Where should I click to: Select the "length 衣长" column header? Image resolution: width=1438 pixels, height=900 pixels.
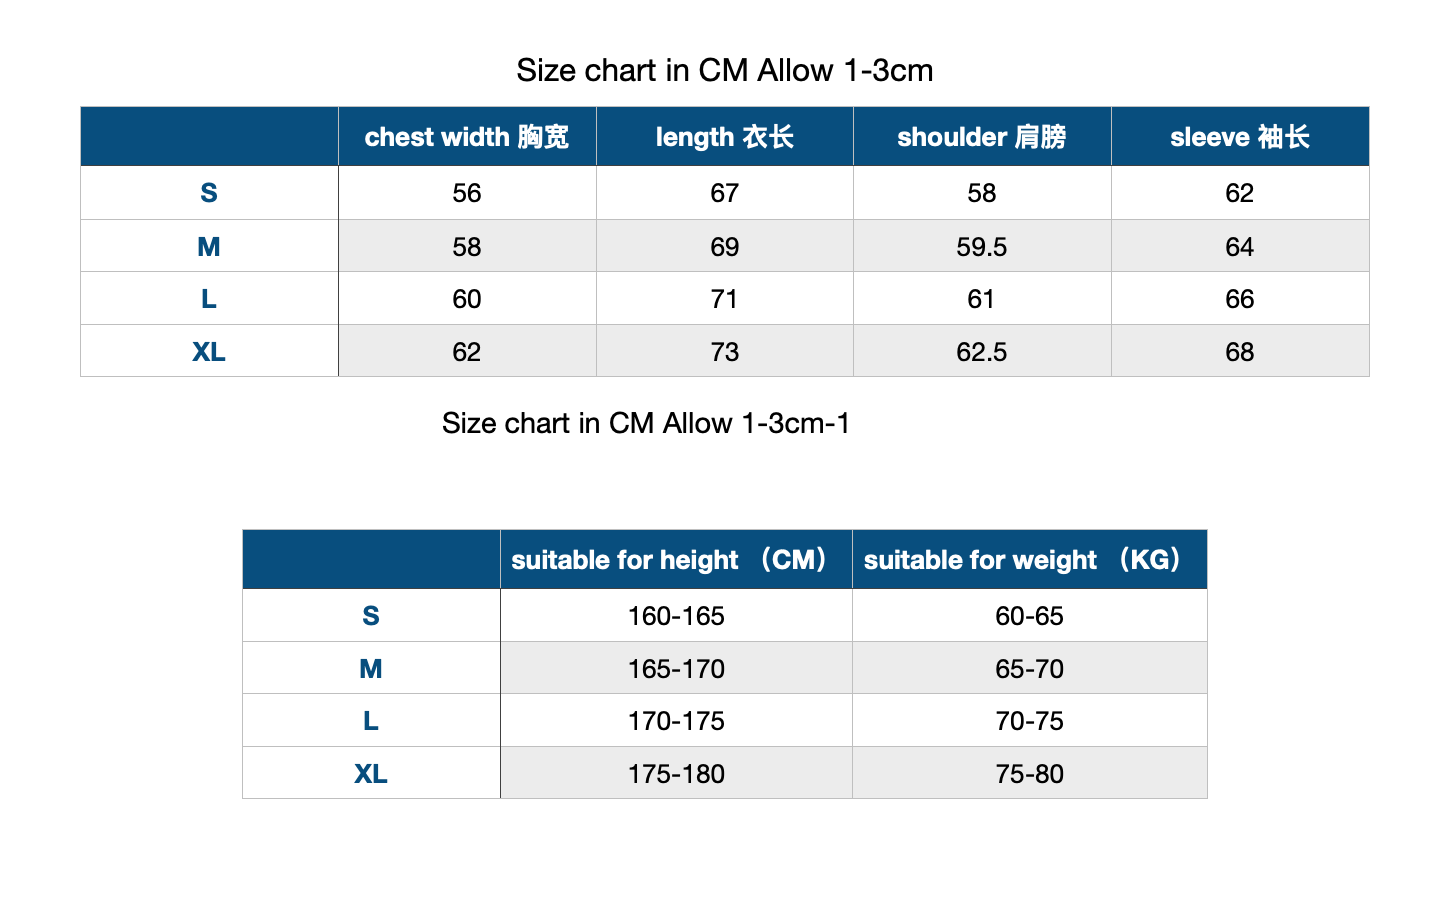(x=724, y=137)
